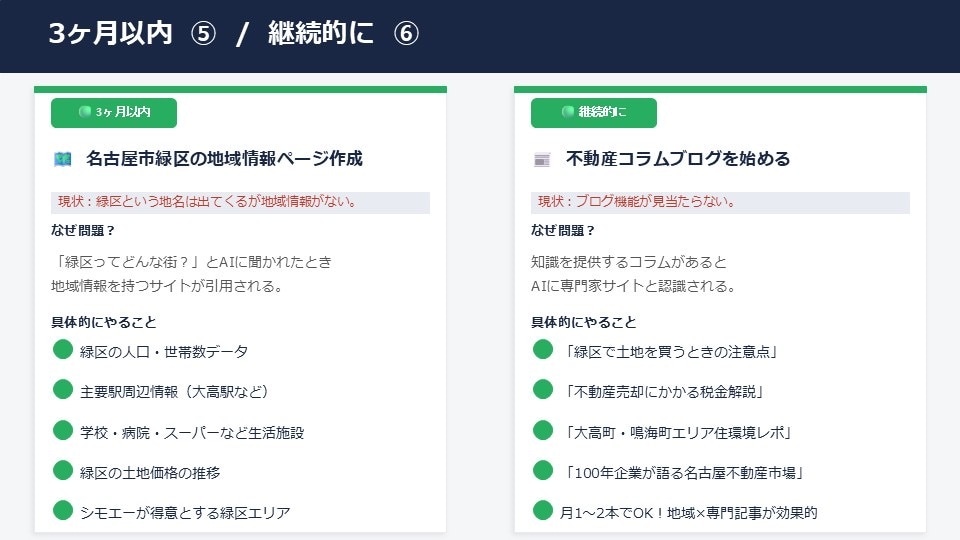Click the green bullet beside 緑区の土地価格の推移

click(63, 470)
